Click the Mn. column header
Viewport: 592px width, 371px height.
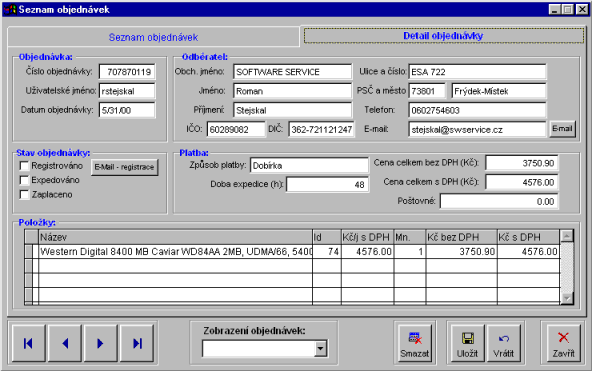(410, 237)
